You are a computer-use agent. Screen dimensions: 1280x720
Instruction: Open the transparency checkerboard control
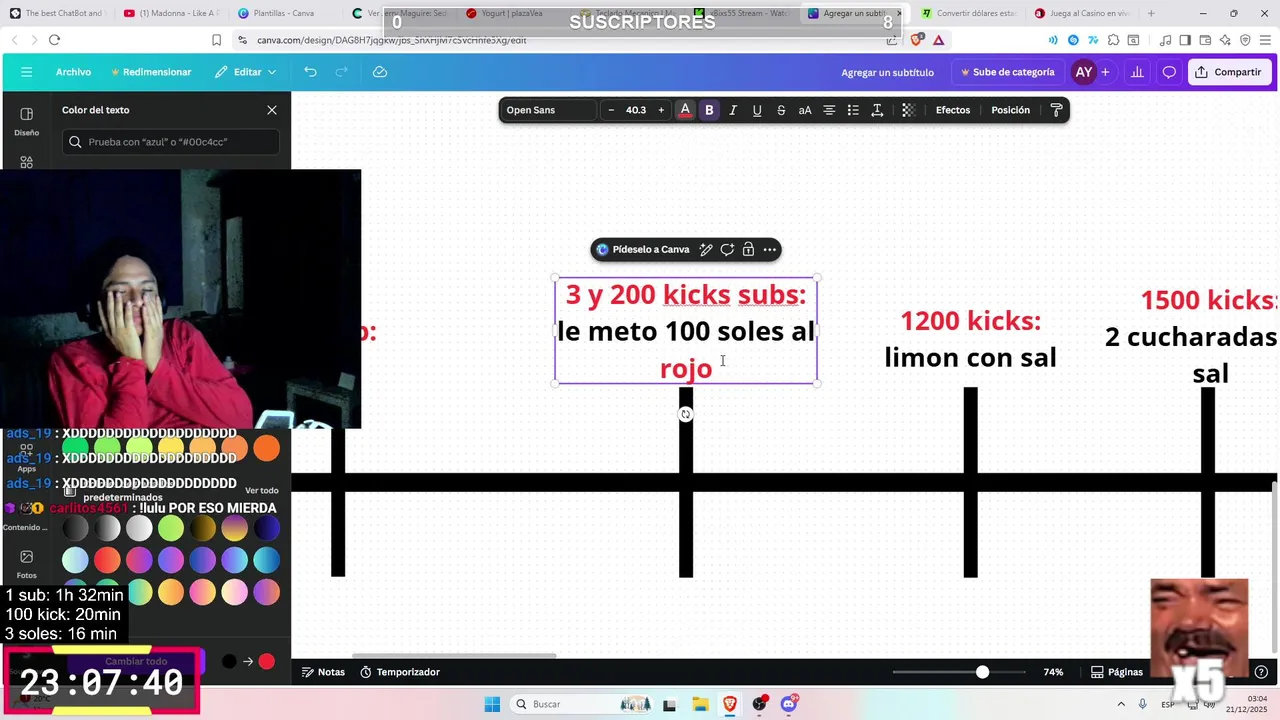908,110
